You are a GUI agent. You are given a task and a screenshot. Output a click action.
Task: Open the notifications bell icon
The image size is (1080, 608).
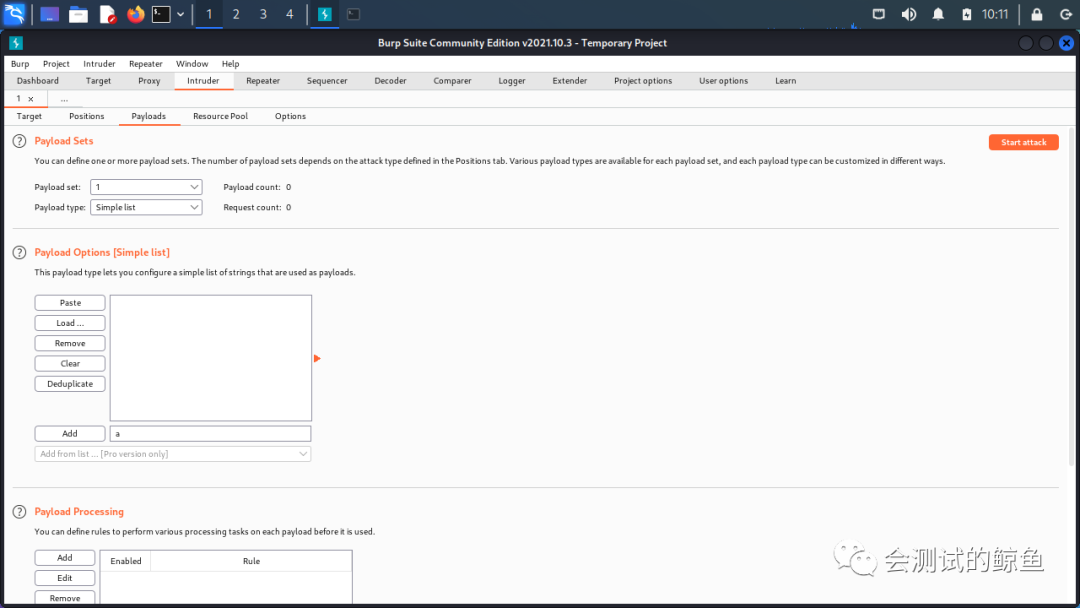tap(938, 14)
